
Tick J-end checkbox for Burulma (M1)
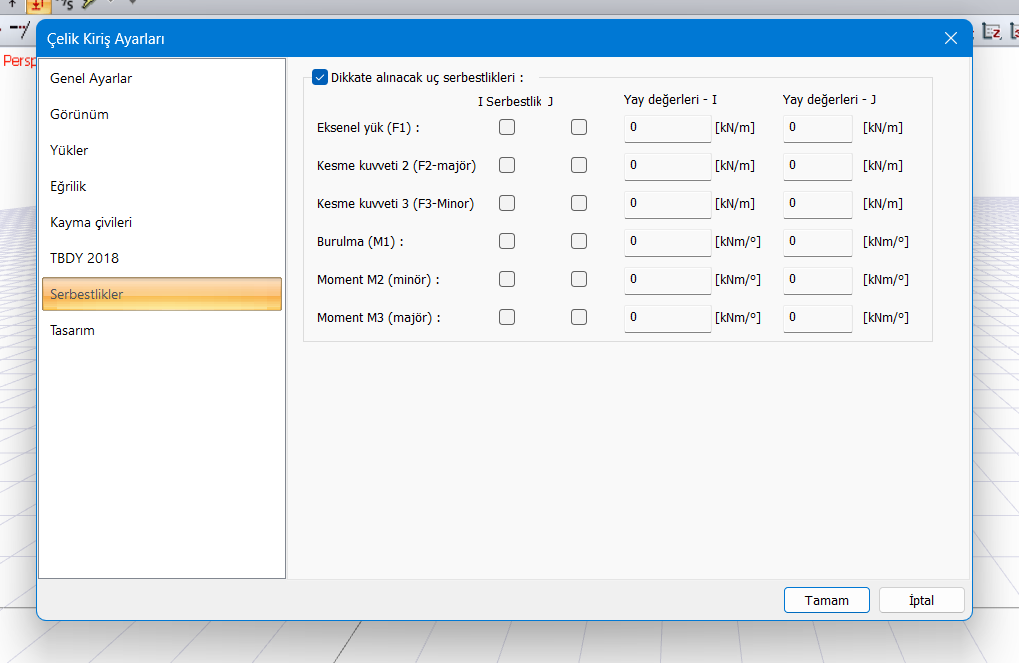pyautogui.click(x=579, y=241)
